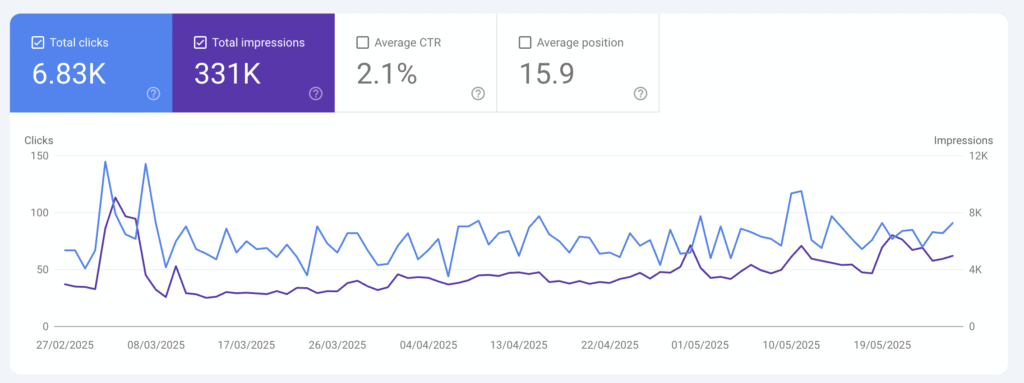Click the 04/04/2025 date label on axis
Screen dimensions: 1024x383
click(x=429, y=345)
